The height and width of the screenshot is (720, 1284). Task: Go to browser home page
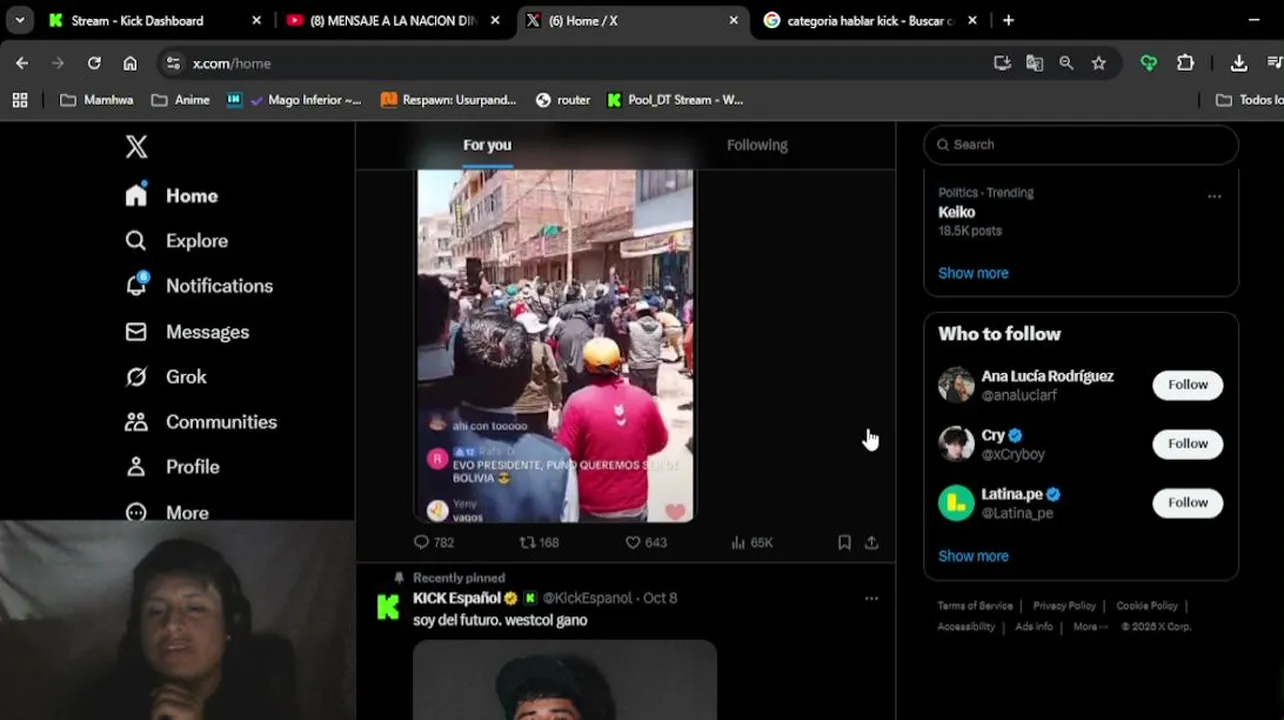[130, 63]
